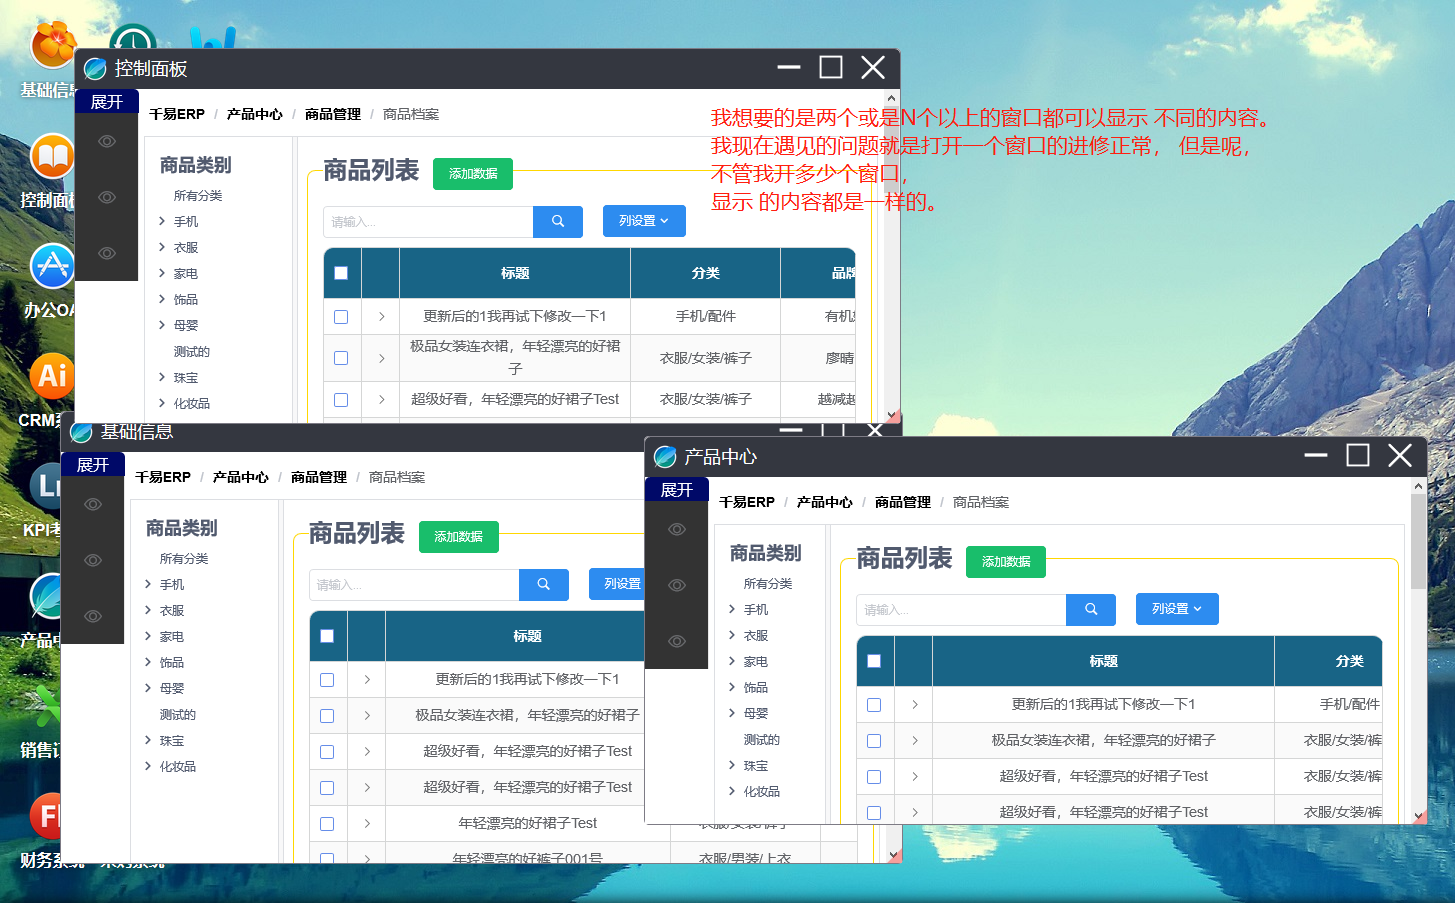1455x903 pixels.
Task: Open the 列设置 dropdown in 产品中心 window
Action: pos(1177,609)
